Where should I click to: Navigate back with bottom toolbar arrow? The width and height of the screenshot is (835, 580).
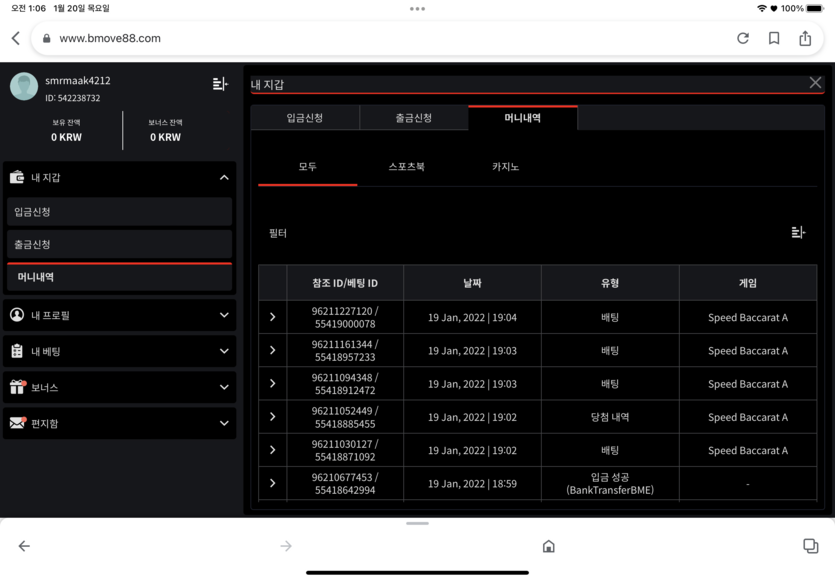[x=24, y=546]
